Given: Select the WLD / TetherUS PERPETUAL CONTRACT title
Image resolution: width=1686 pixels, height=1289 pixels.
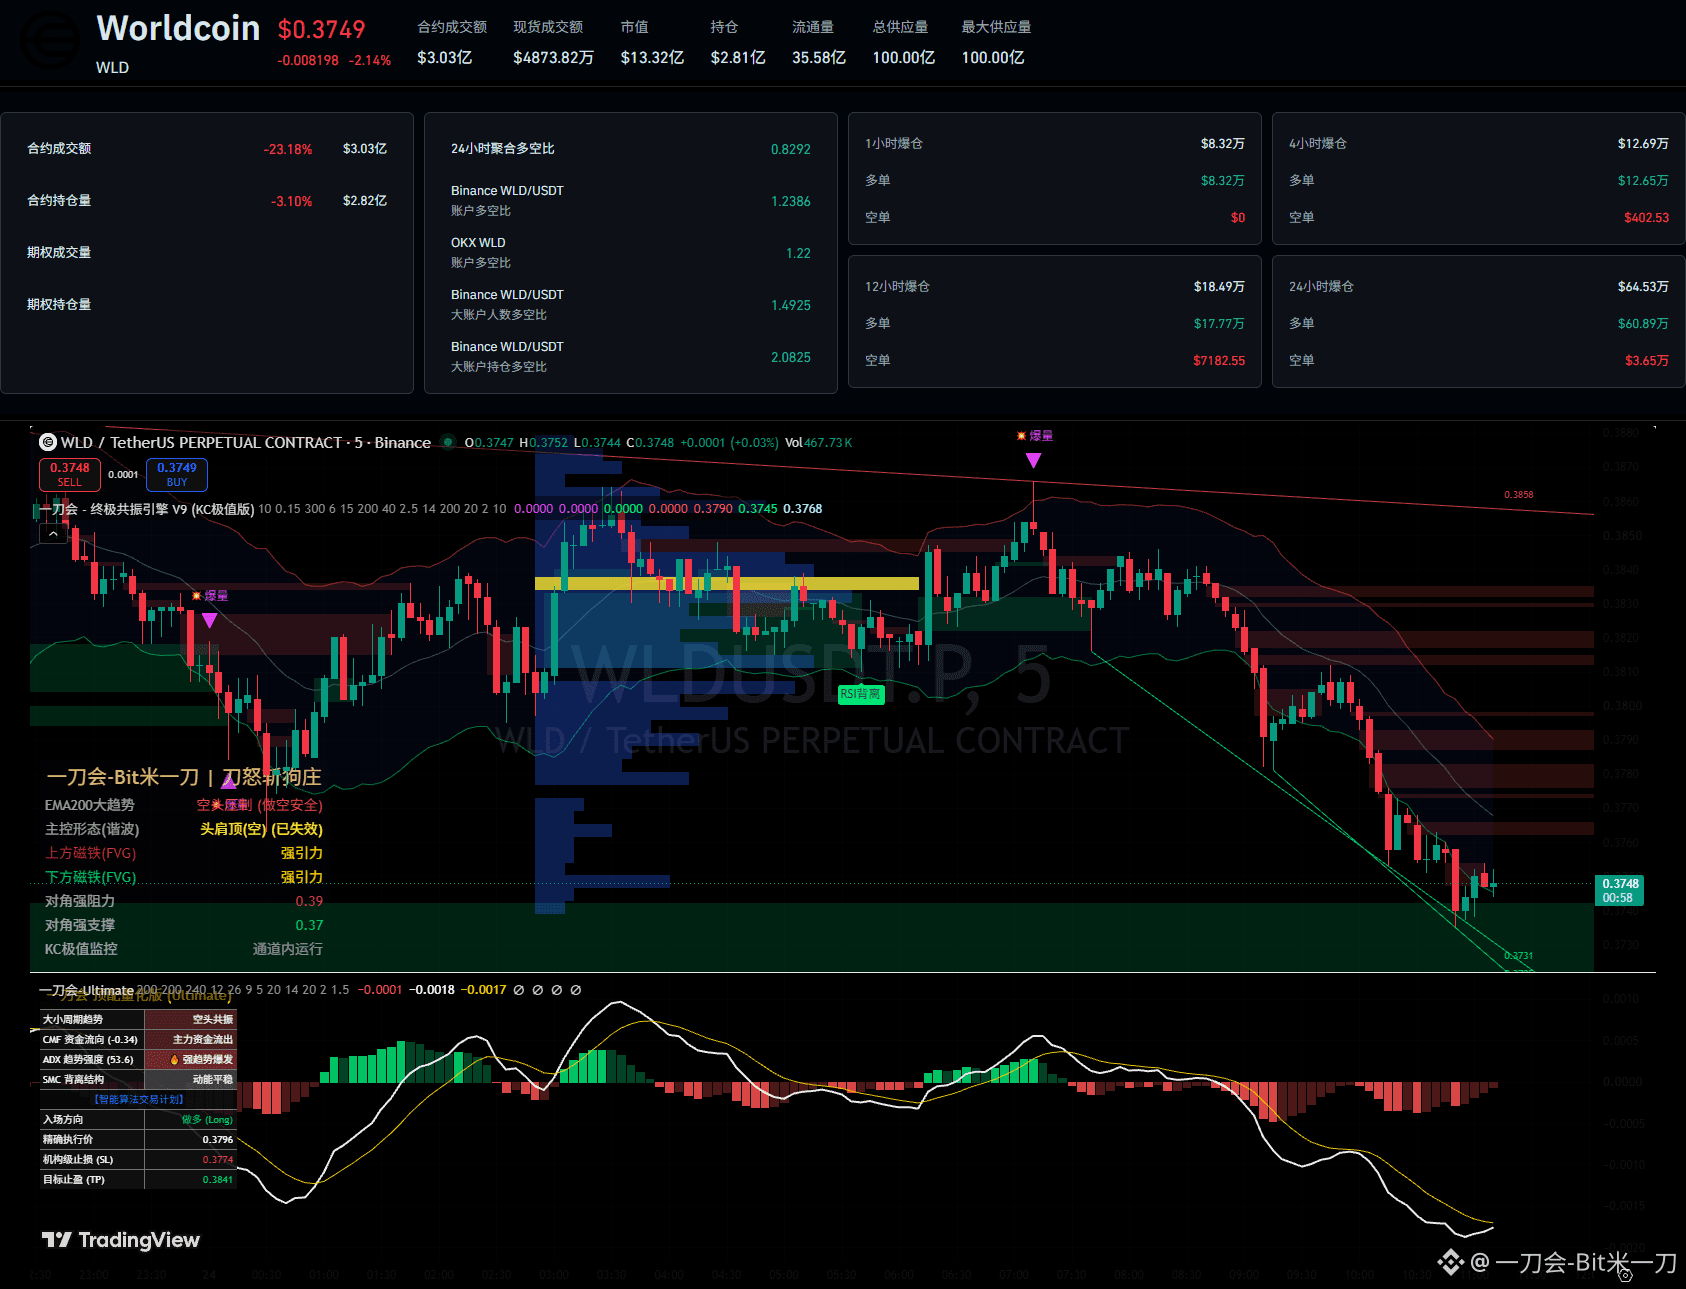Looking at the screenshot, I should (x=246, y=442).
